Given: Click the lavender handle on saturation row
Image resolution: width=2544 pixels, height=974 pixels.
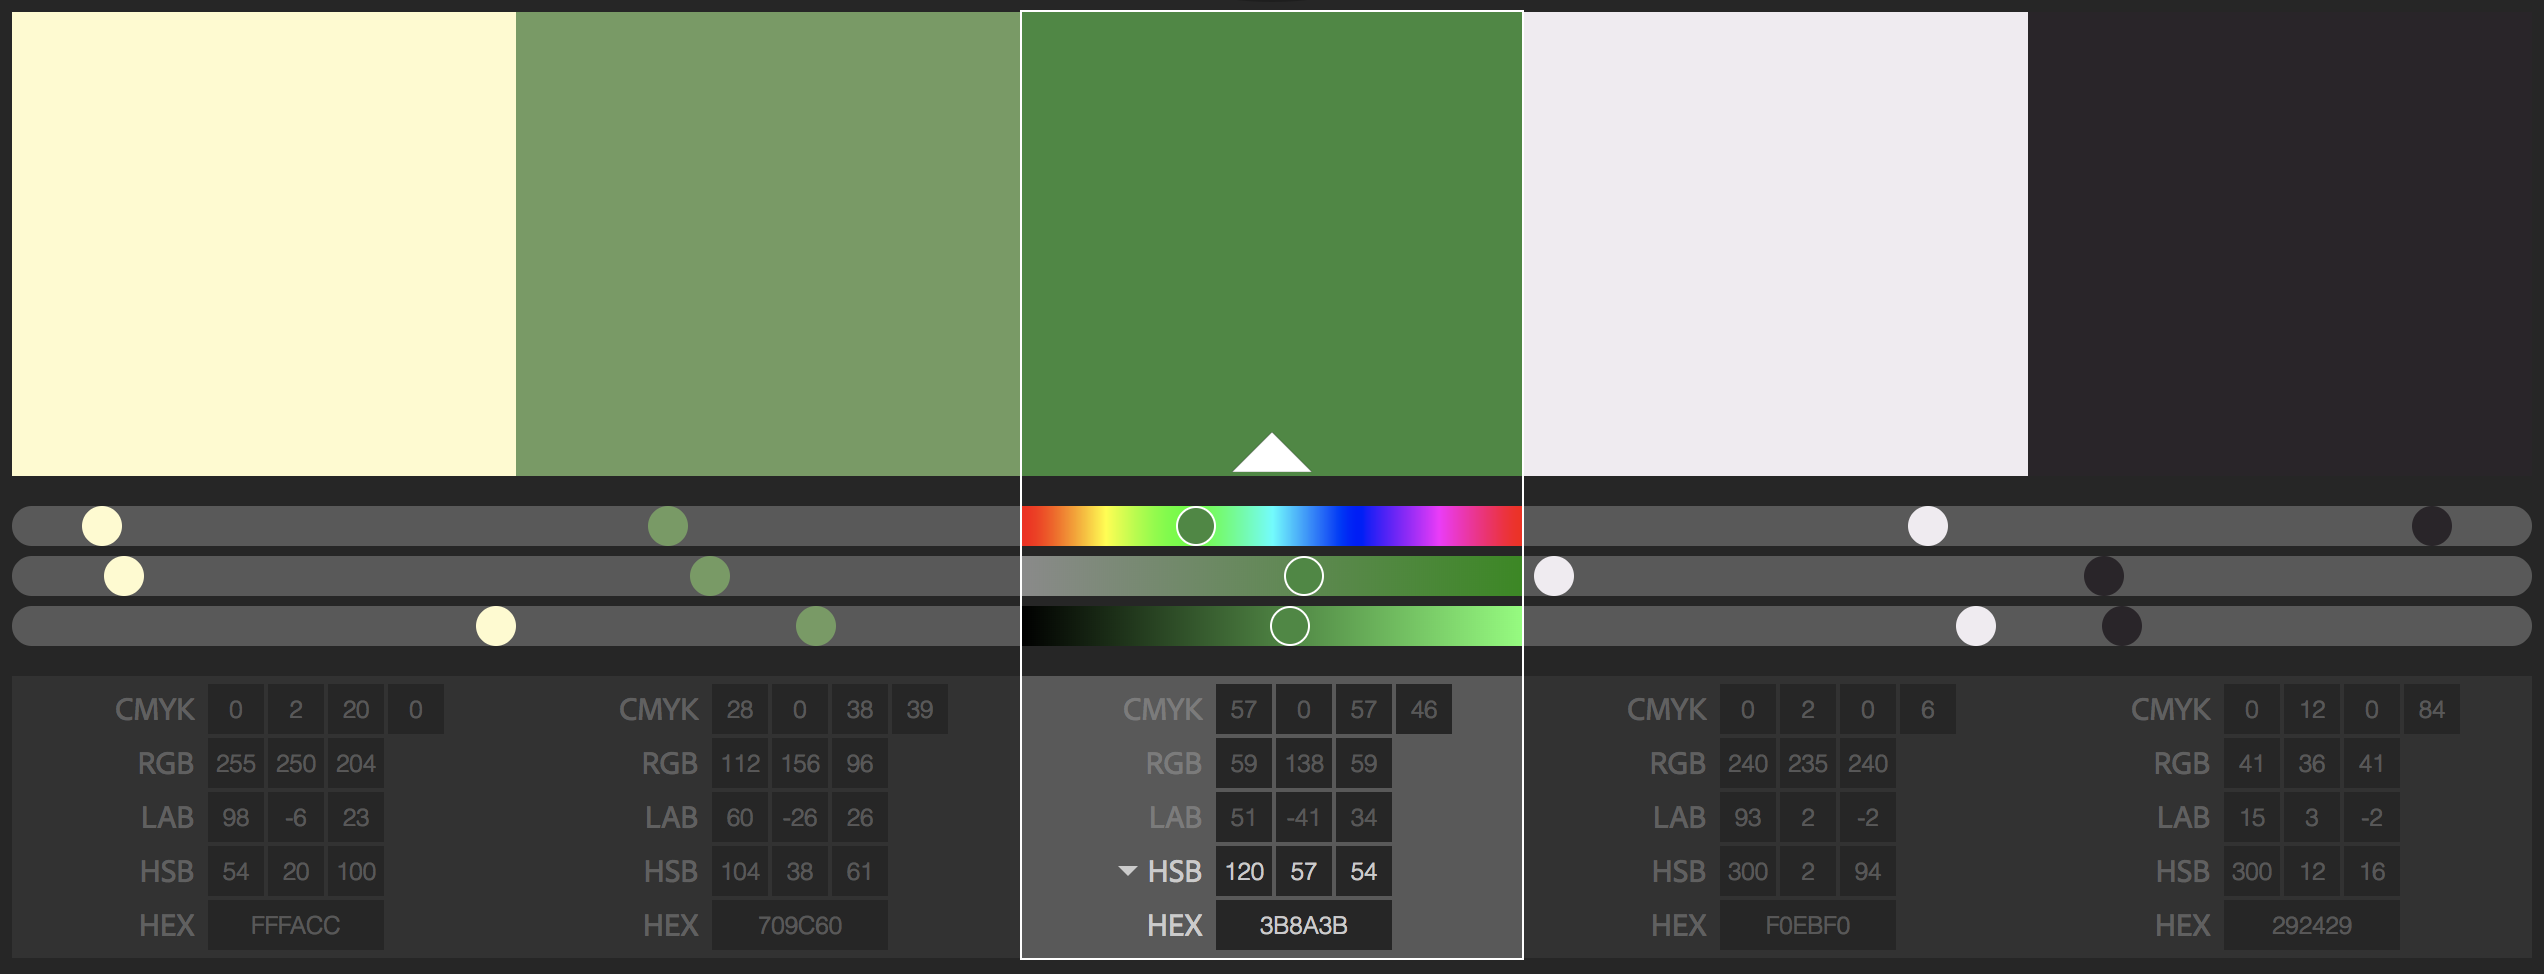Looking at the screenshot, I should coord(1554,576).
